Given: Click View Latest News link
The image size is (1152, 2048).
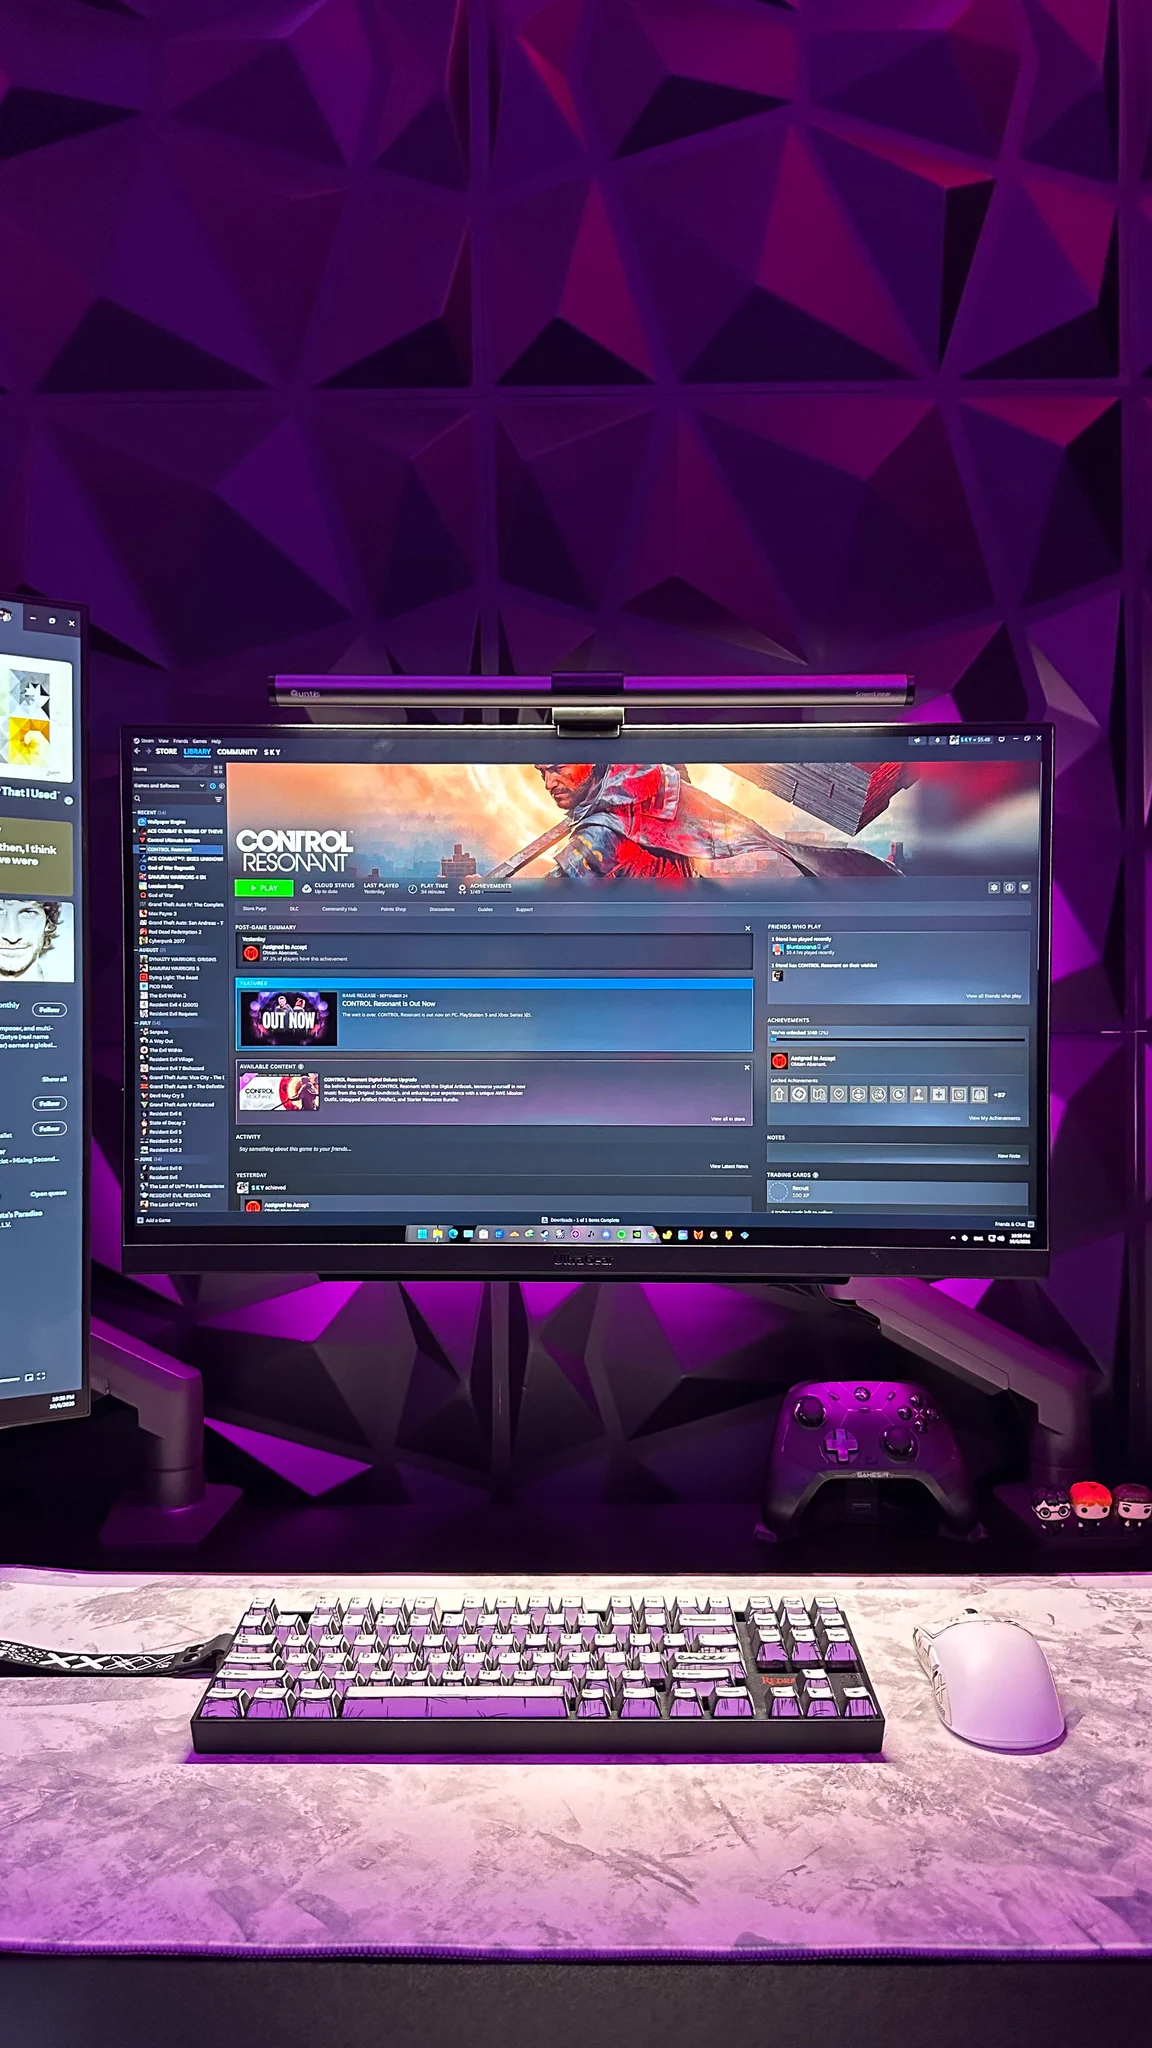Looking at the screenshot, I should (729, 1166).
